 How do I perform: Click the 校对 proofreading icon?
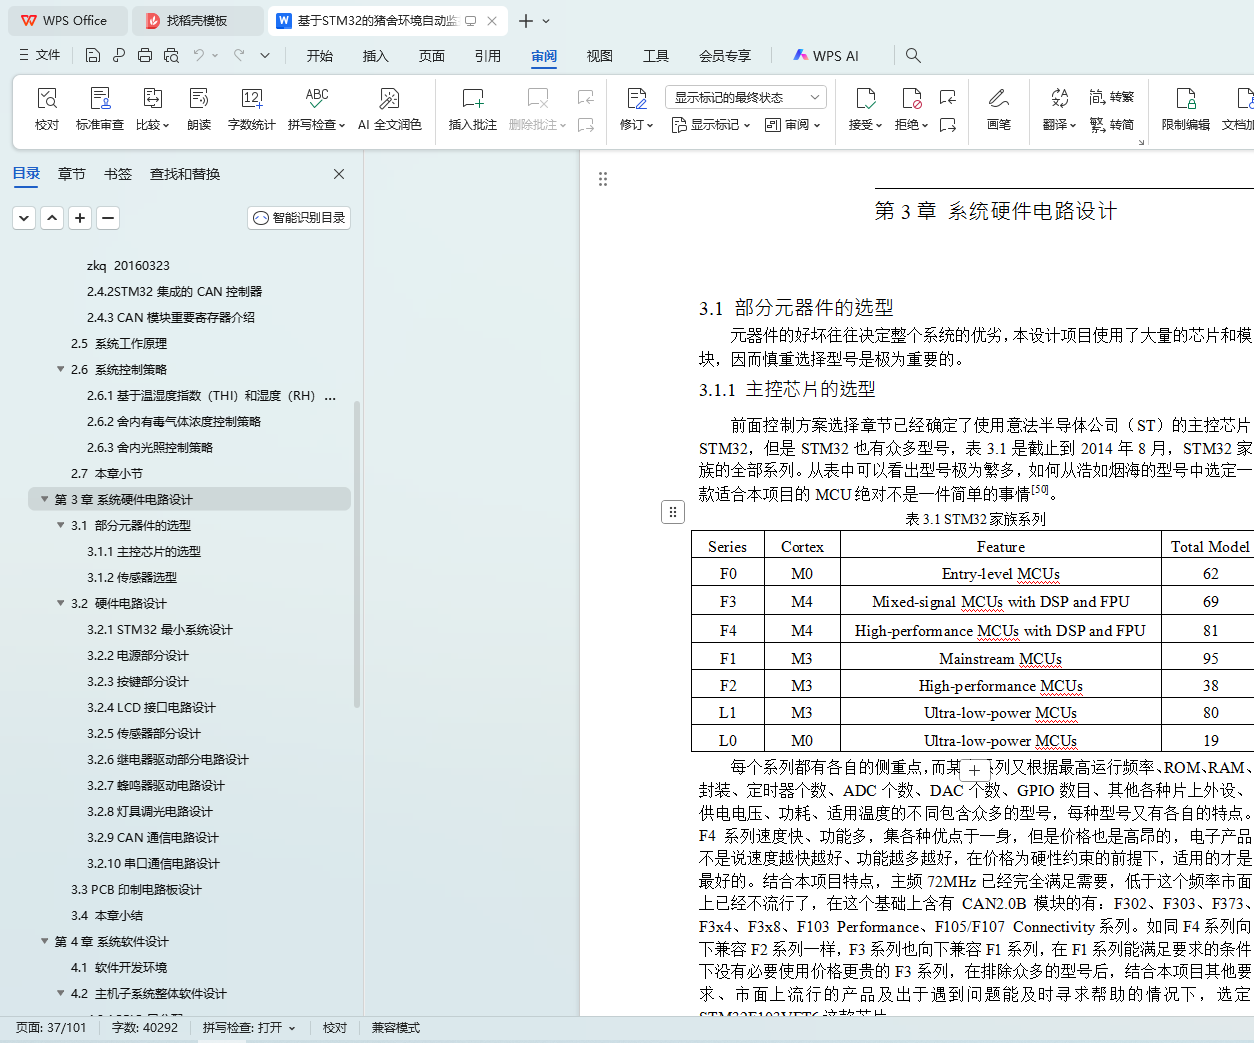pos(47,109)
